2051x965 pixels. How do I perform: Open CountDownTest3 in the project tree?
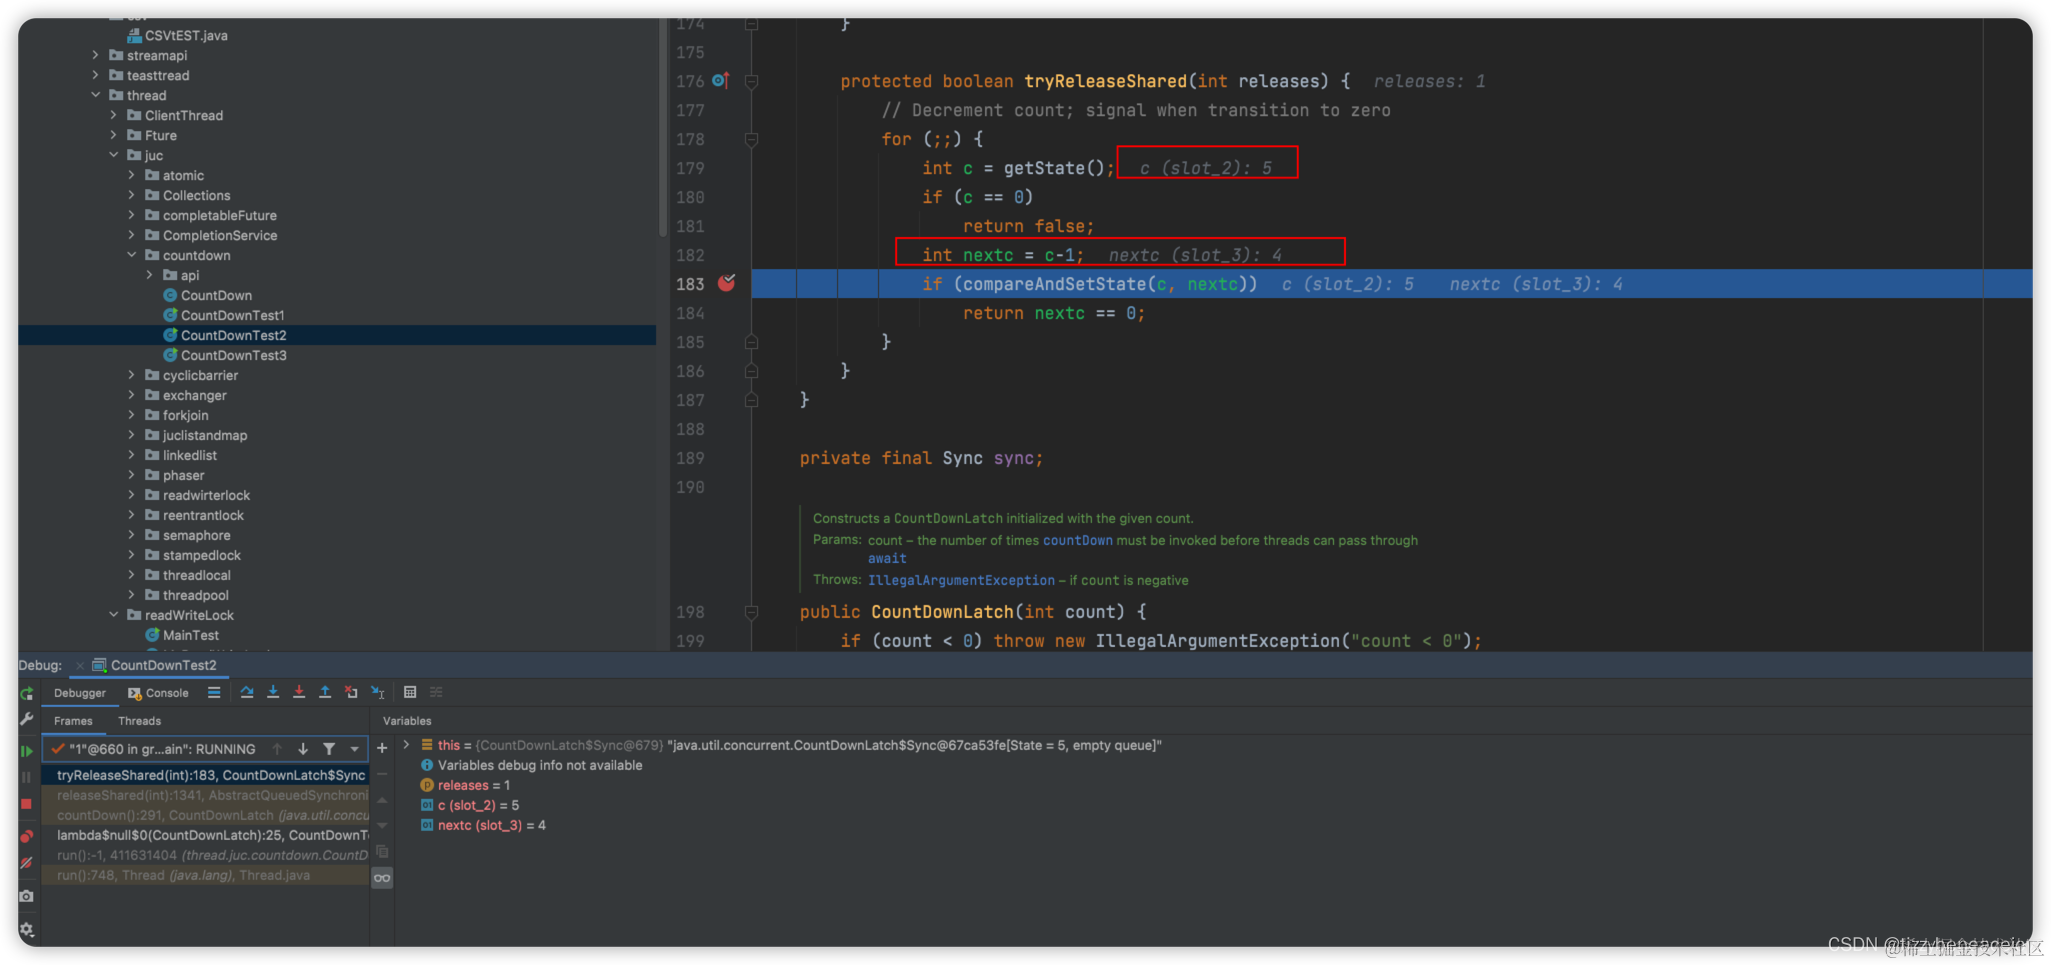point(233,355)
